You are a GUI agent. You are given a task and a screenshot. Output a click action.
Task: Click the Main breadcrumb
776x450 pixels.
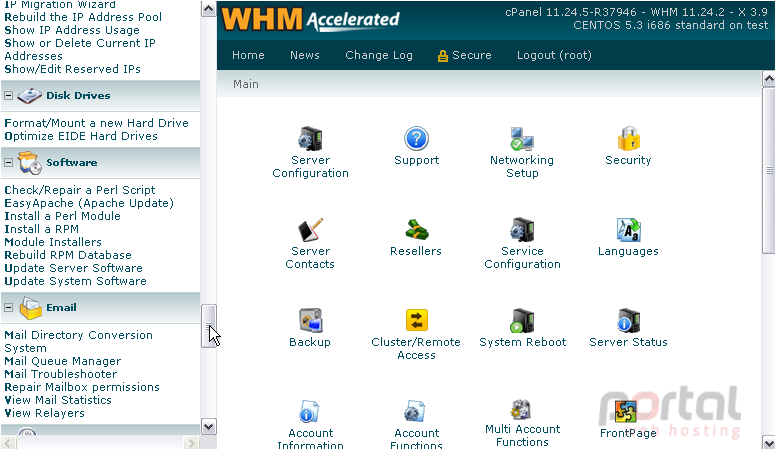click(x=246, y=84)
